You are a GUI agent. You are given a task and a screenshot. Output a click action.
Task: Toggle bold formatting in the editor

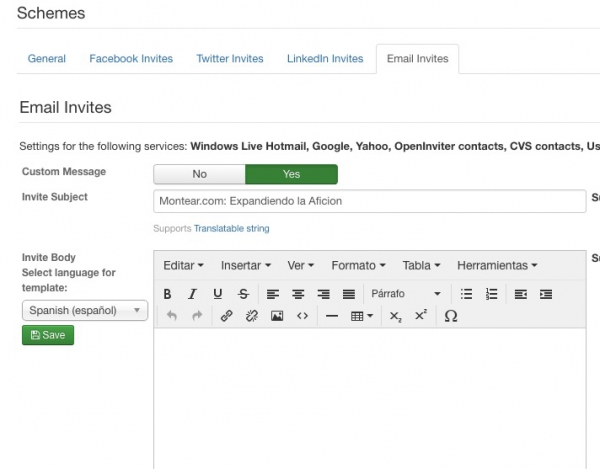click(x=167, y=294)
